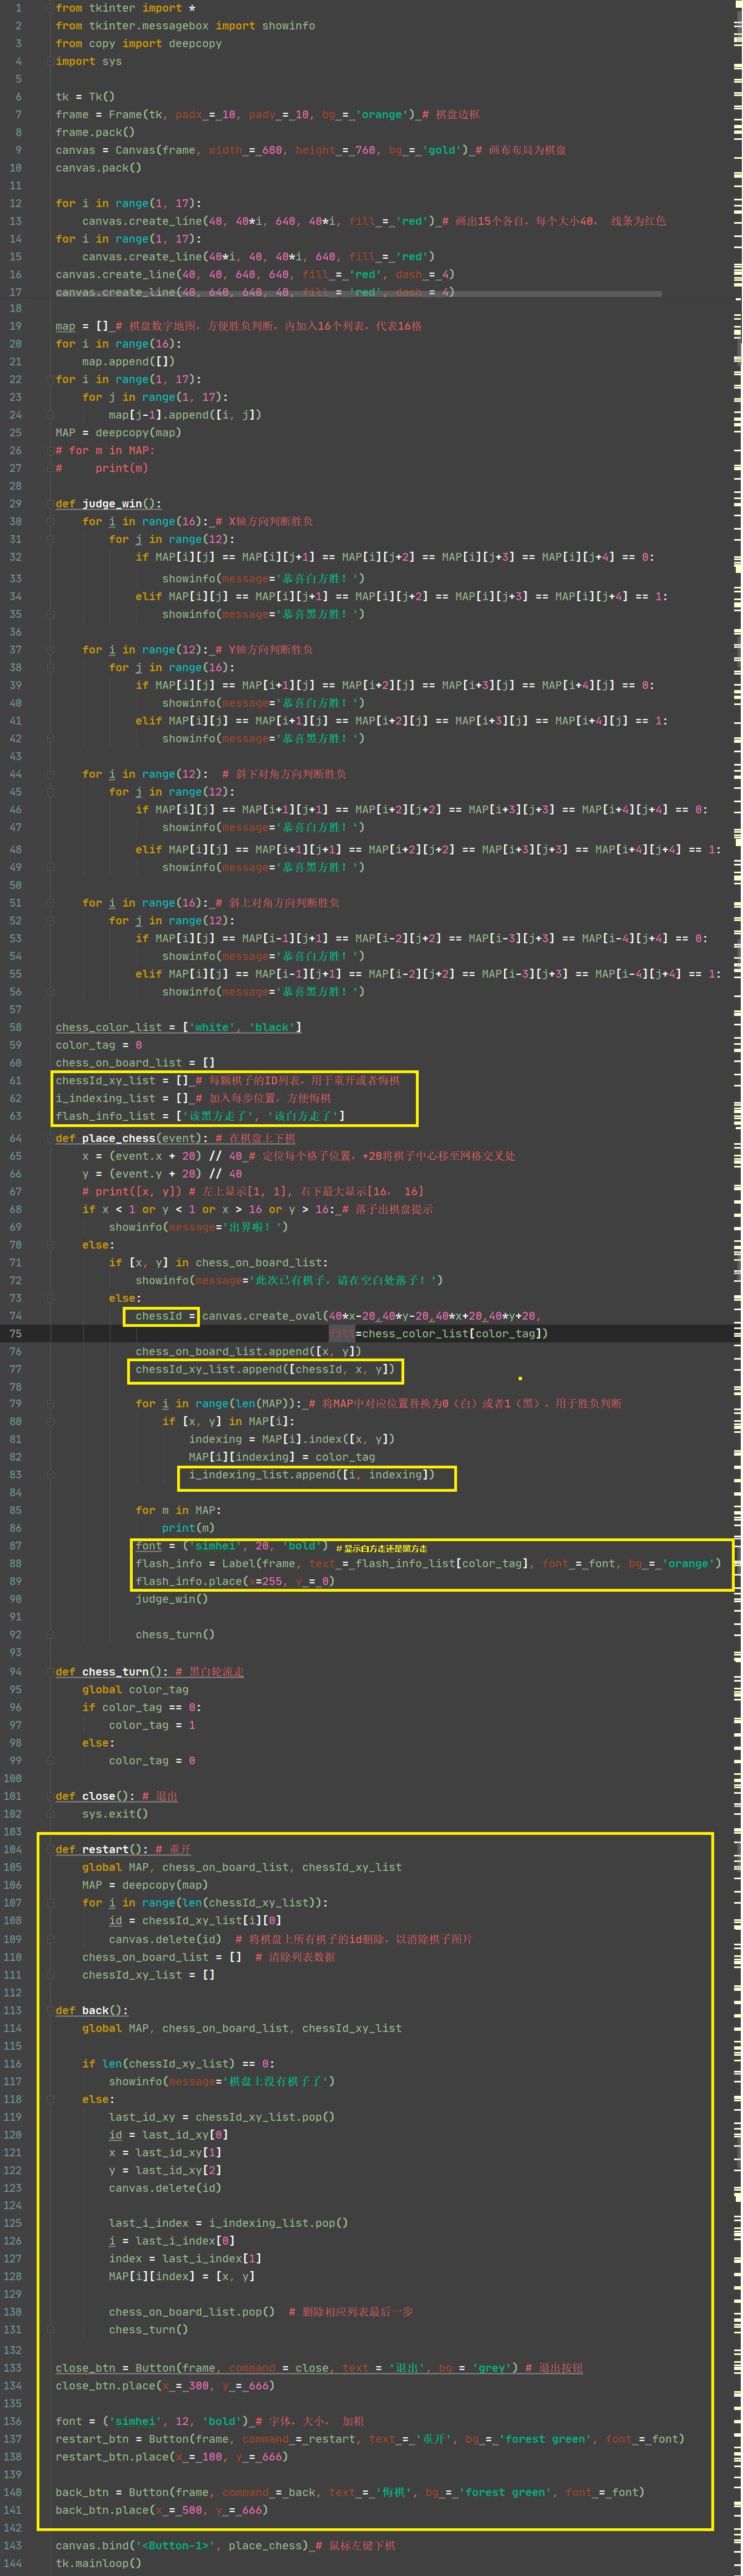Click the 'import sys' line
The image size is (743, 2576).
coord(89,62)
